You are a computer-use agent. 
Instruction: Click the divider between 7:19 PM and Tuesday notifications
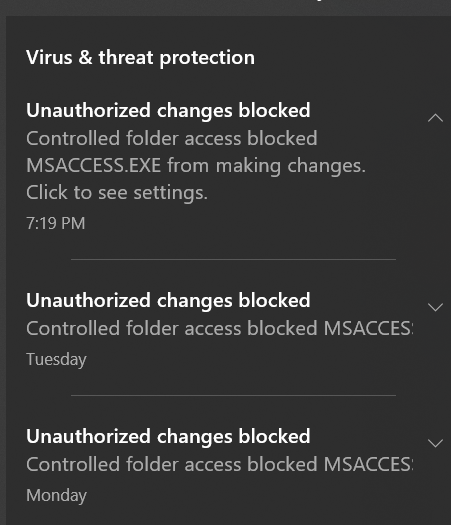[x=233, y=259]
